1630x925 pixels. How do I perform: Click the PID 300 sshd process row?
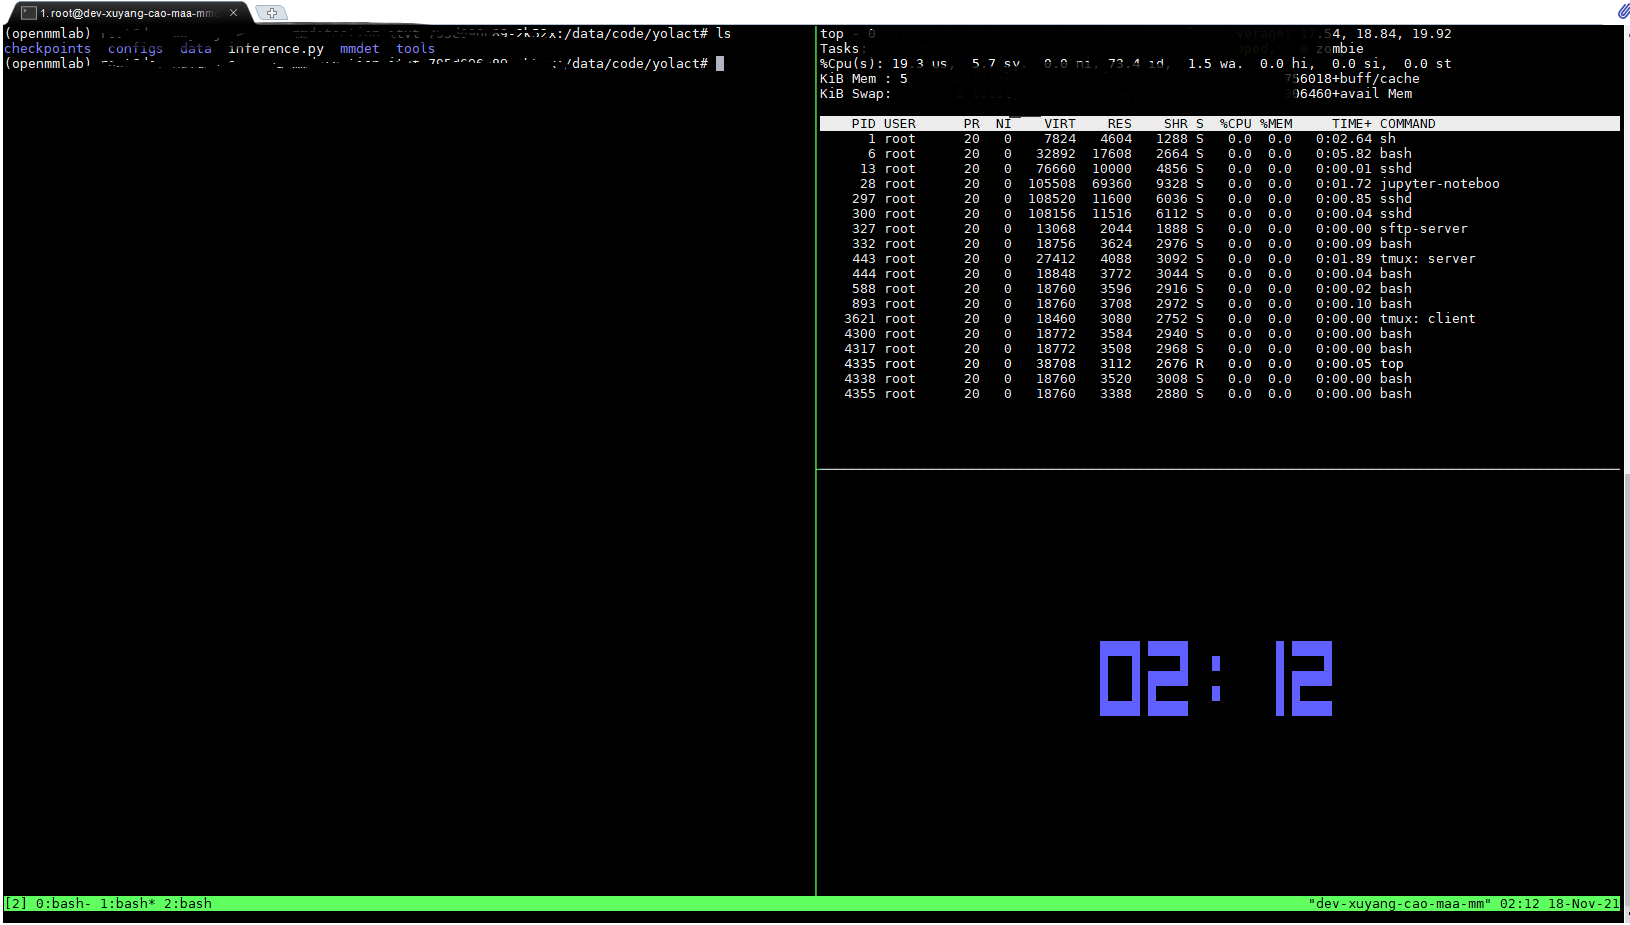(1220, 214)
